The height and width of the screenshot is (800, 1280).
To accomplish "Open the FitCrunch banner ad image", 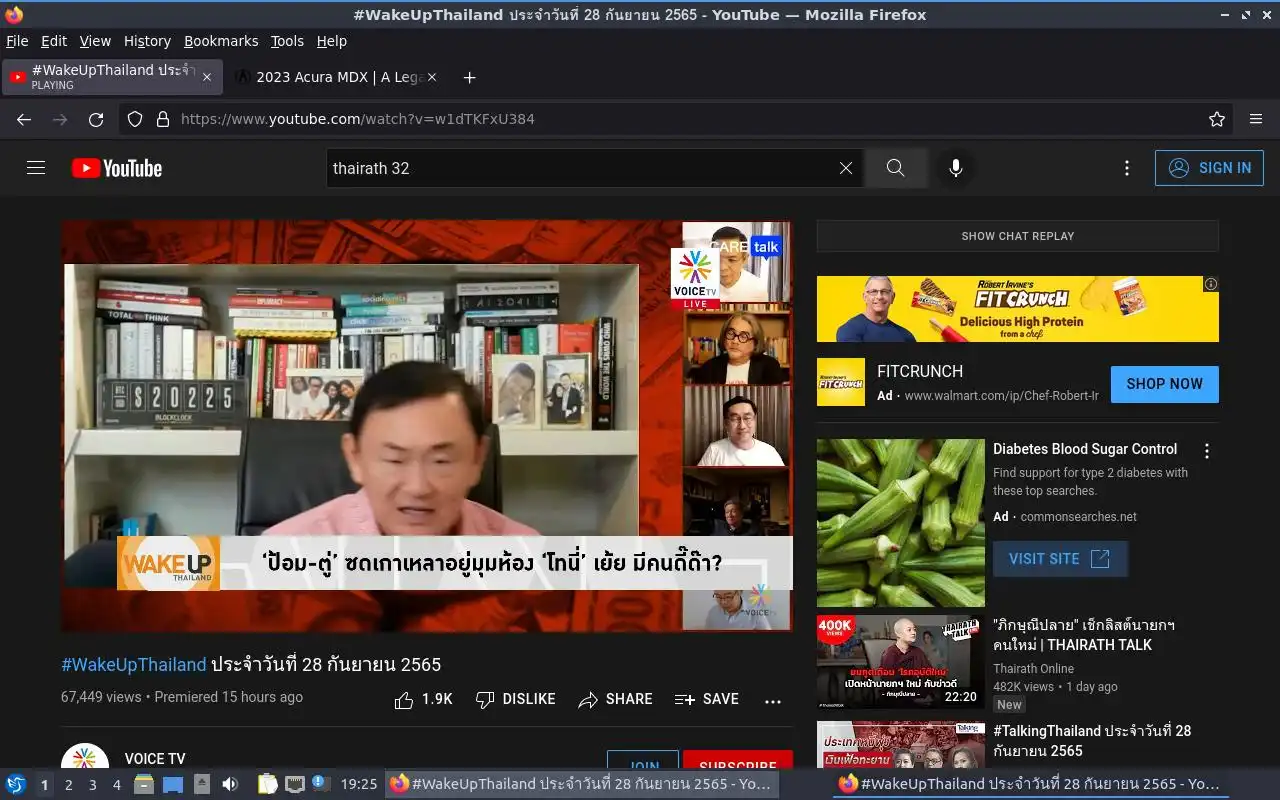I will 1018,309.
